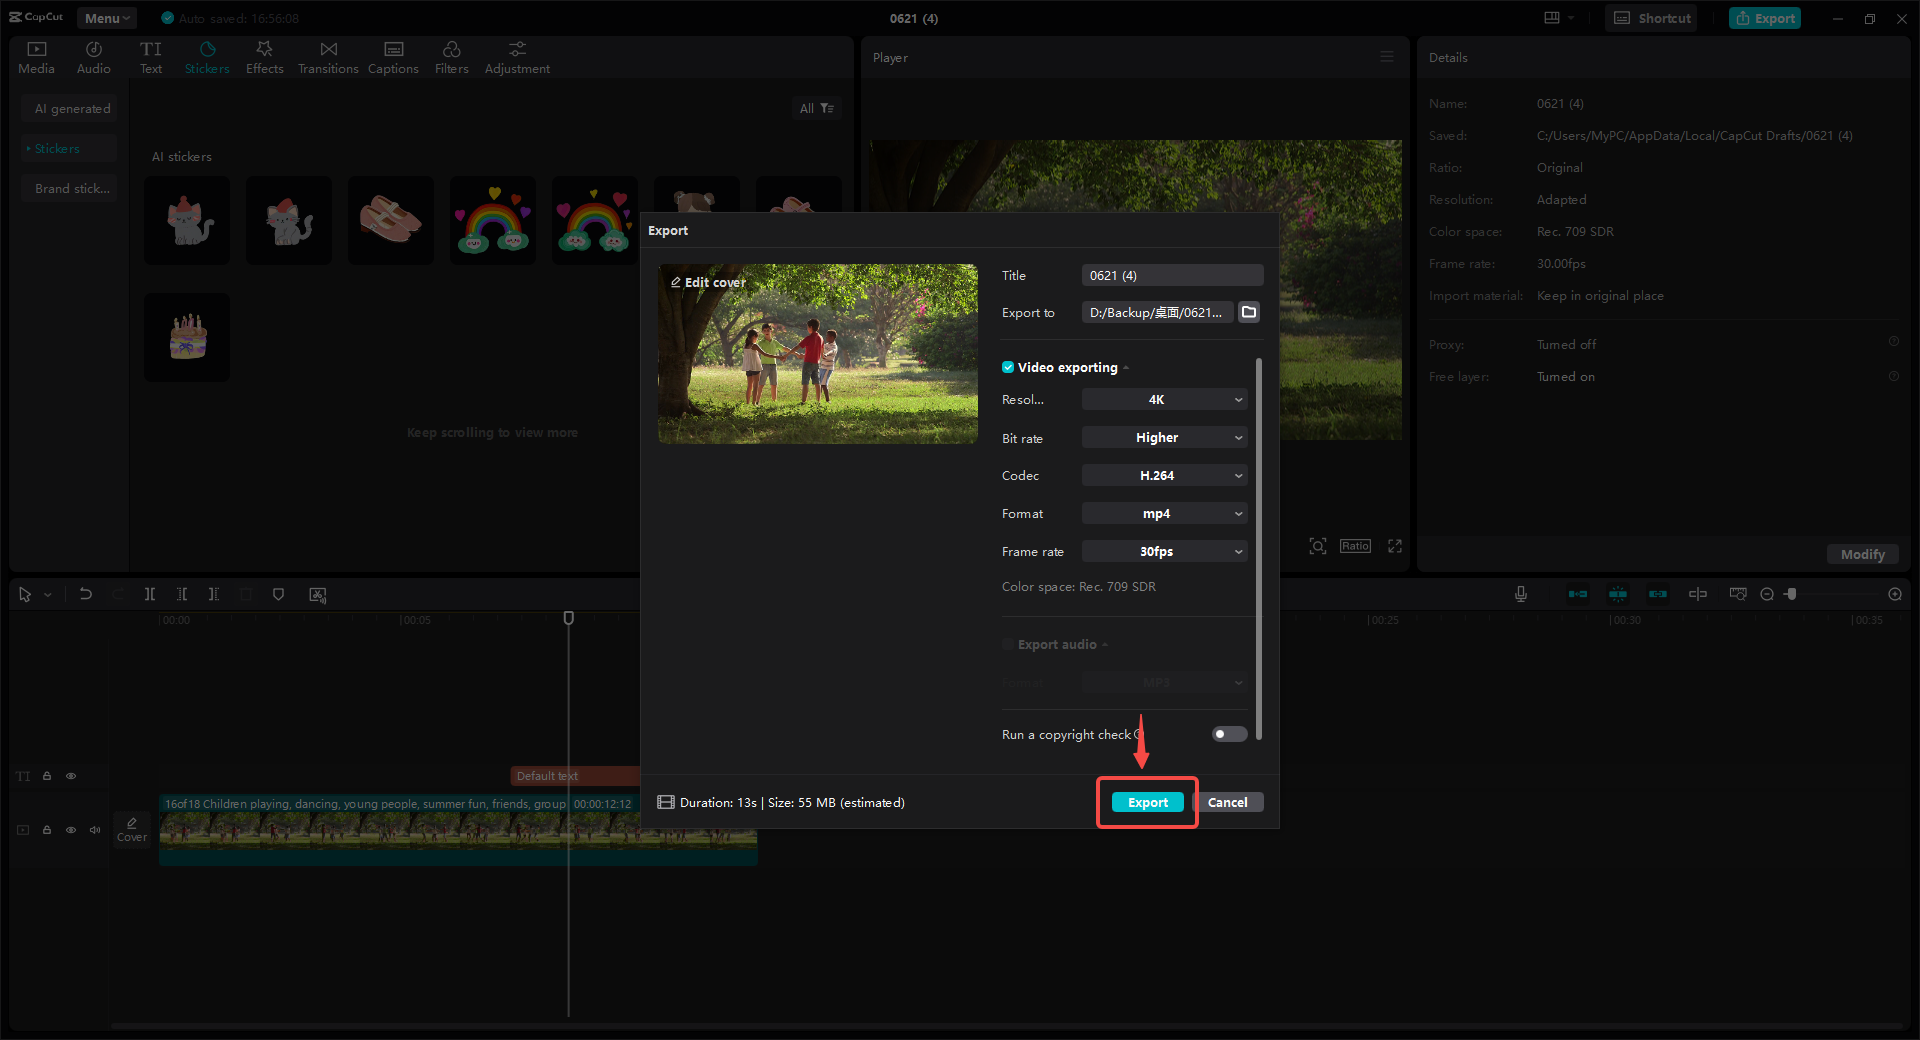Open the Media panel
Viewport: 1920px width, 1040px height.
point(36,56)
